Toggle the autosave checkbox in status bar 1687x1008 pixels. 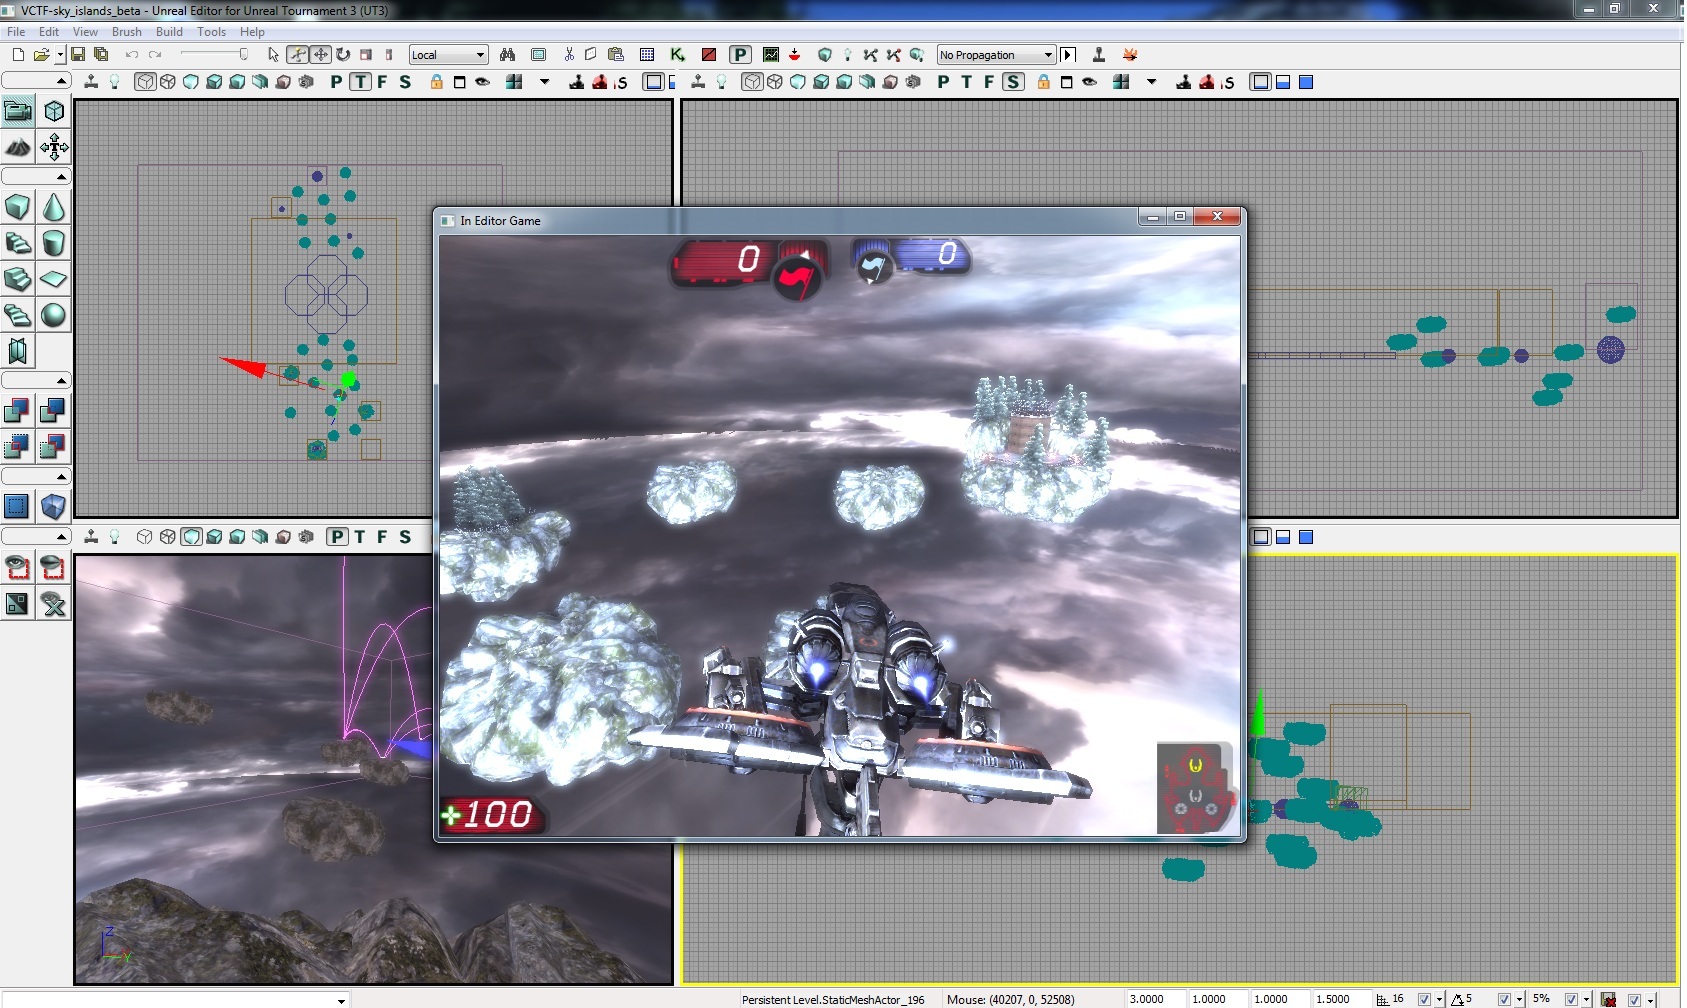(x=1634, y=999)
